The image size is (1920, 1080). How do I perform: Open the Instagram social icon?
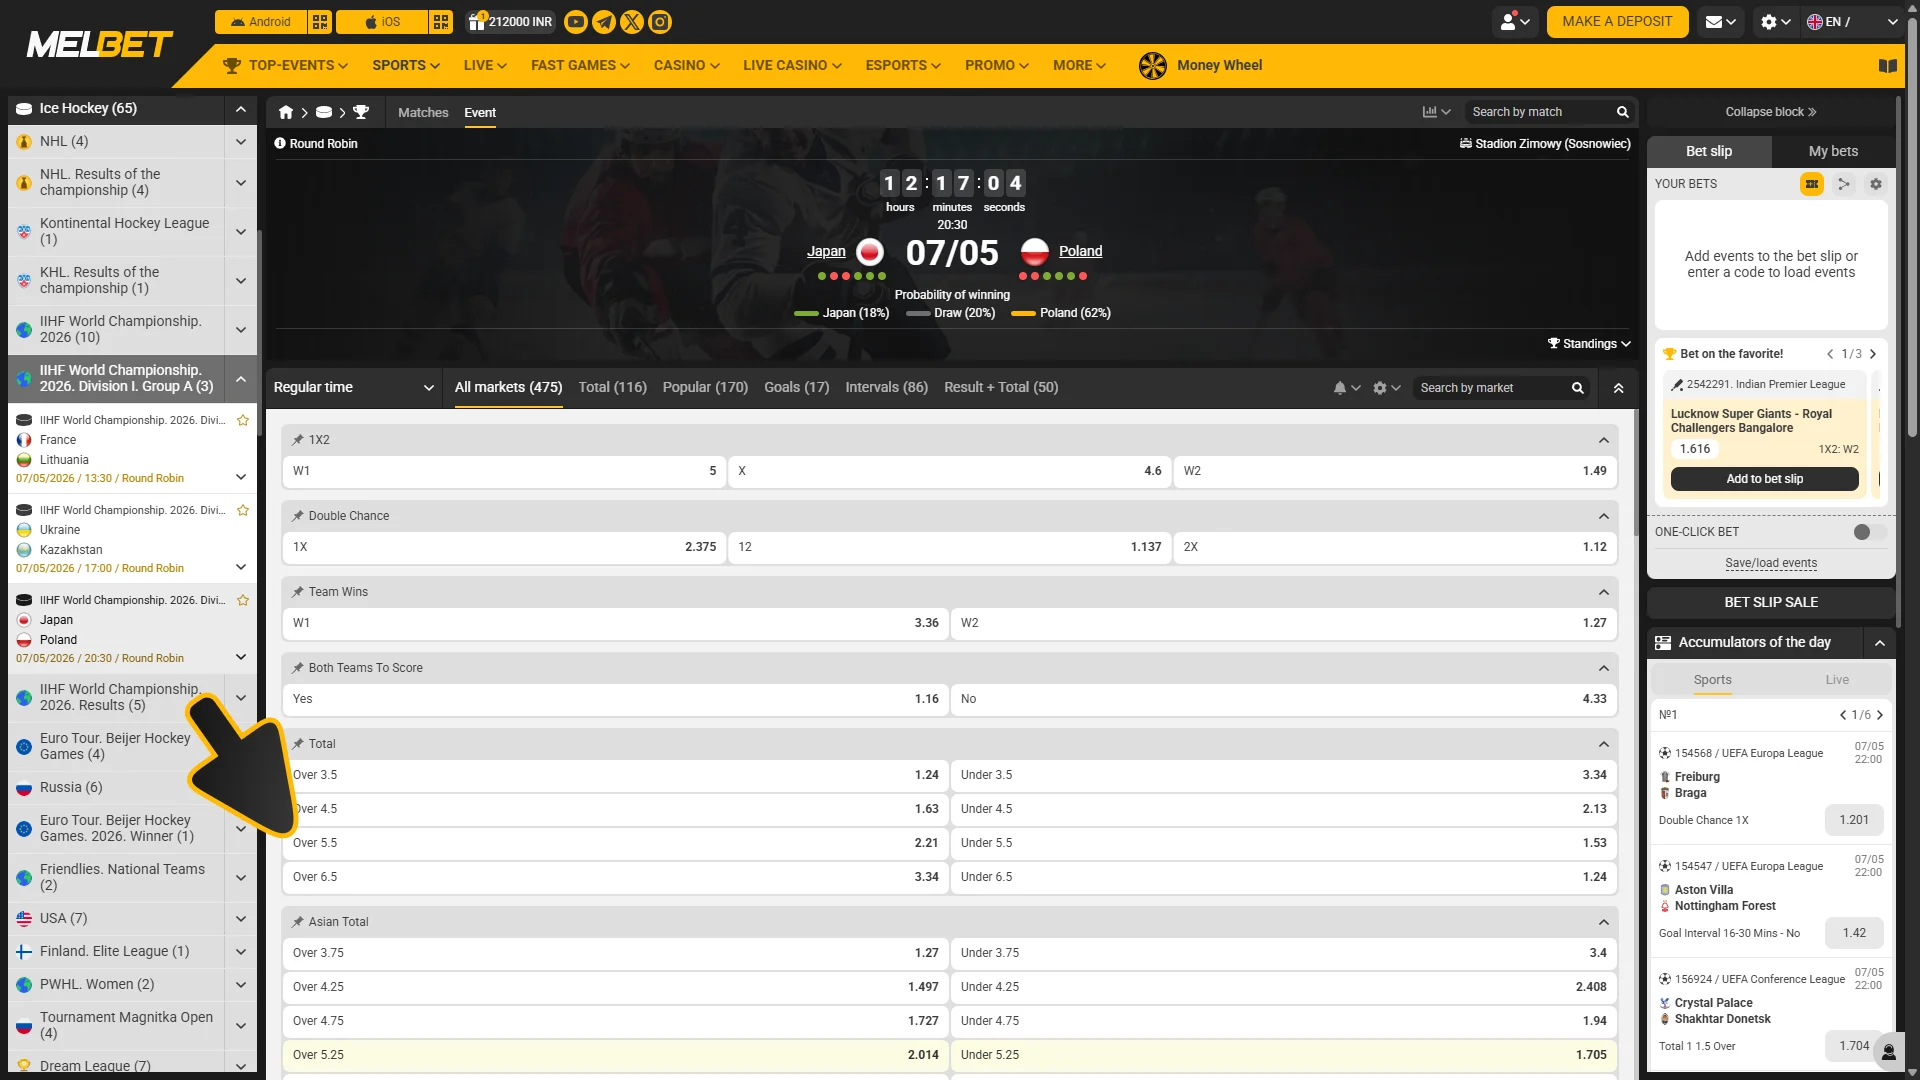[x=660, y=22]
